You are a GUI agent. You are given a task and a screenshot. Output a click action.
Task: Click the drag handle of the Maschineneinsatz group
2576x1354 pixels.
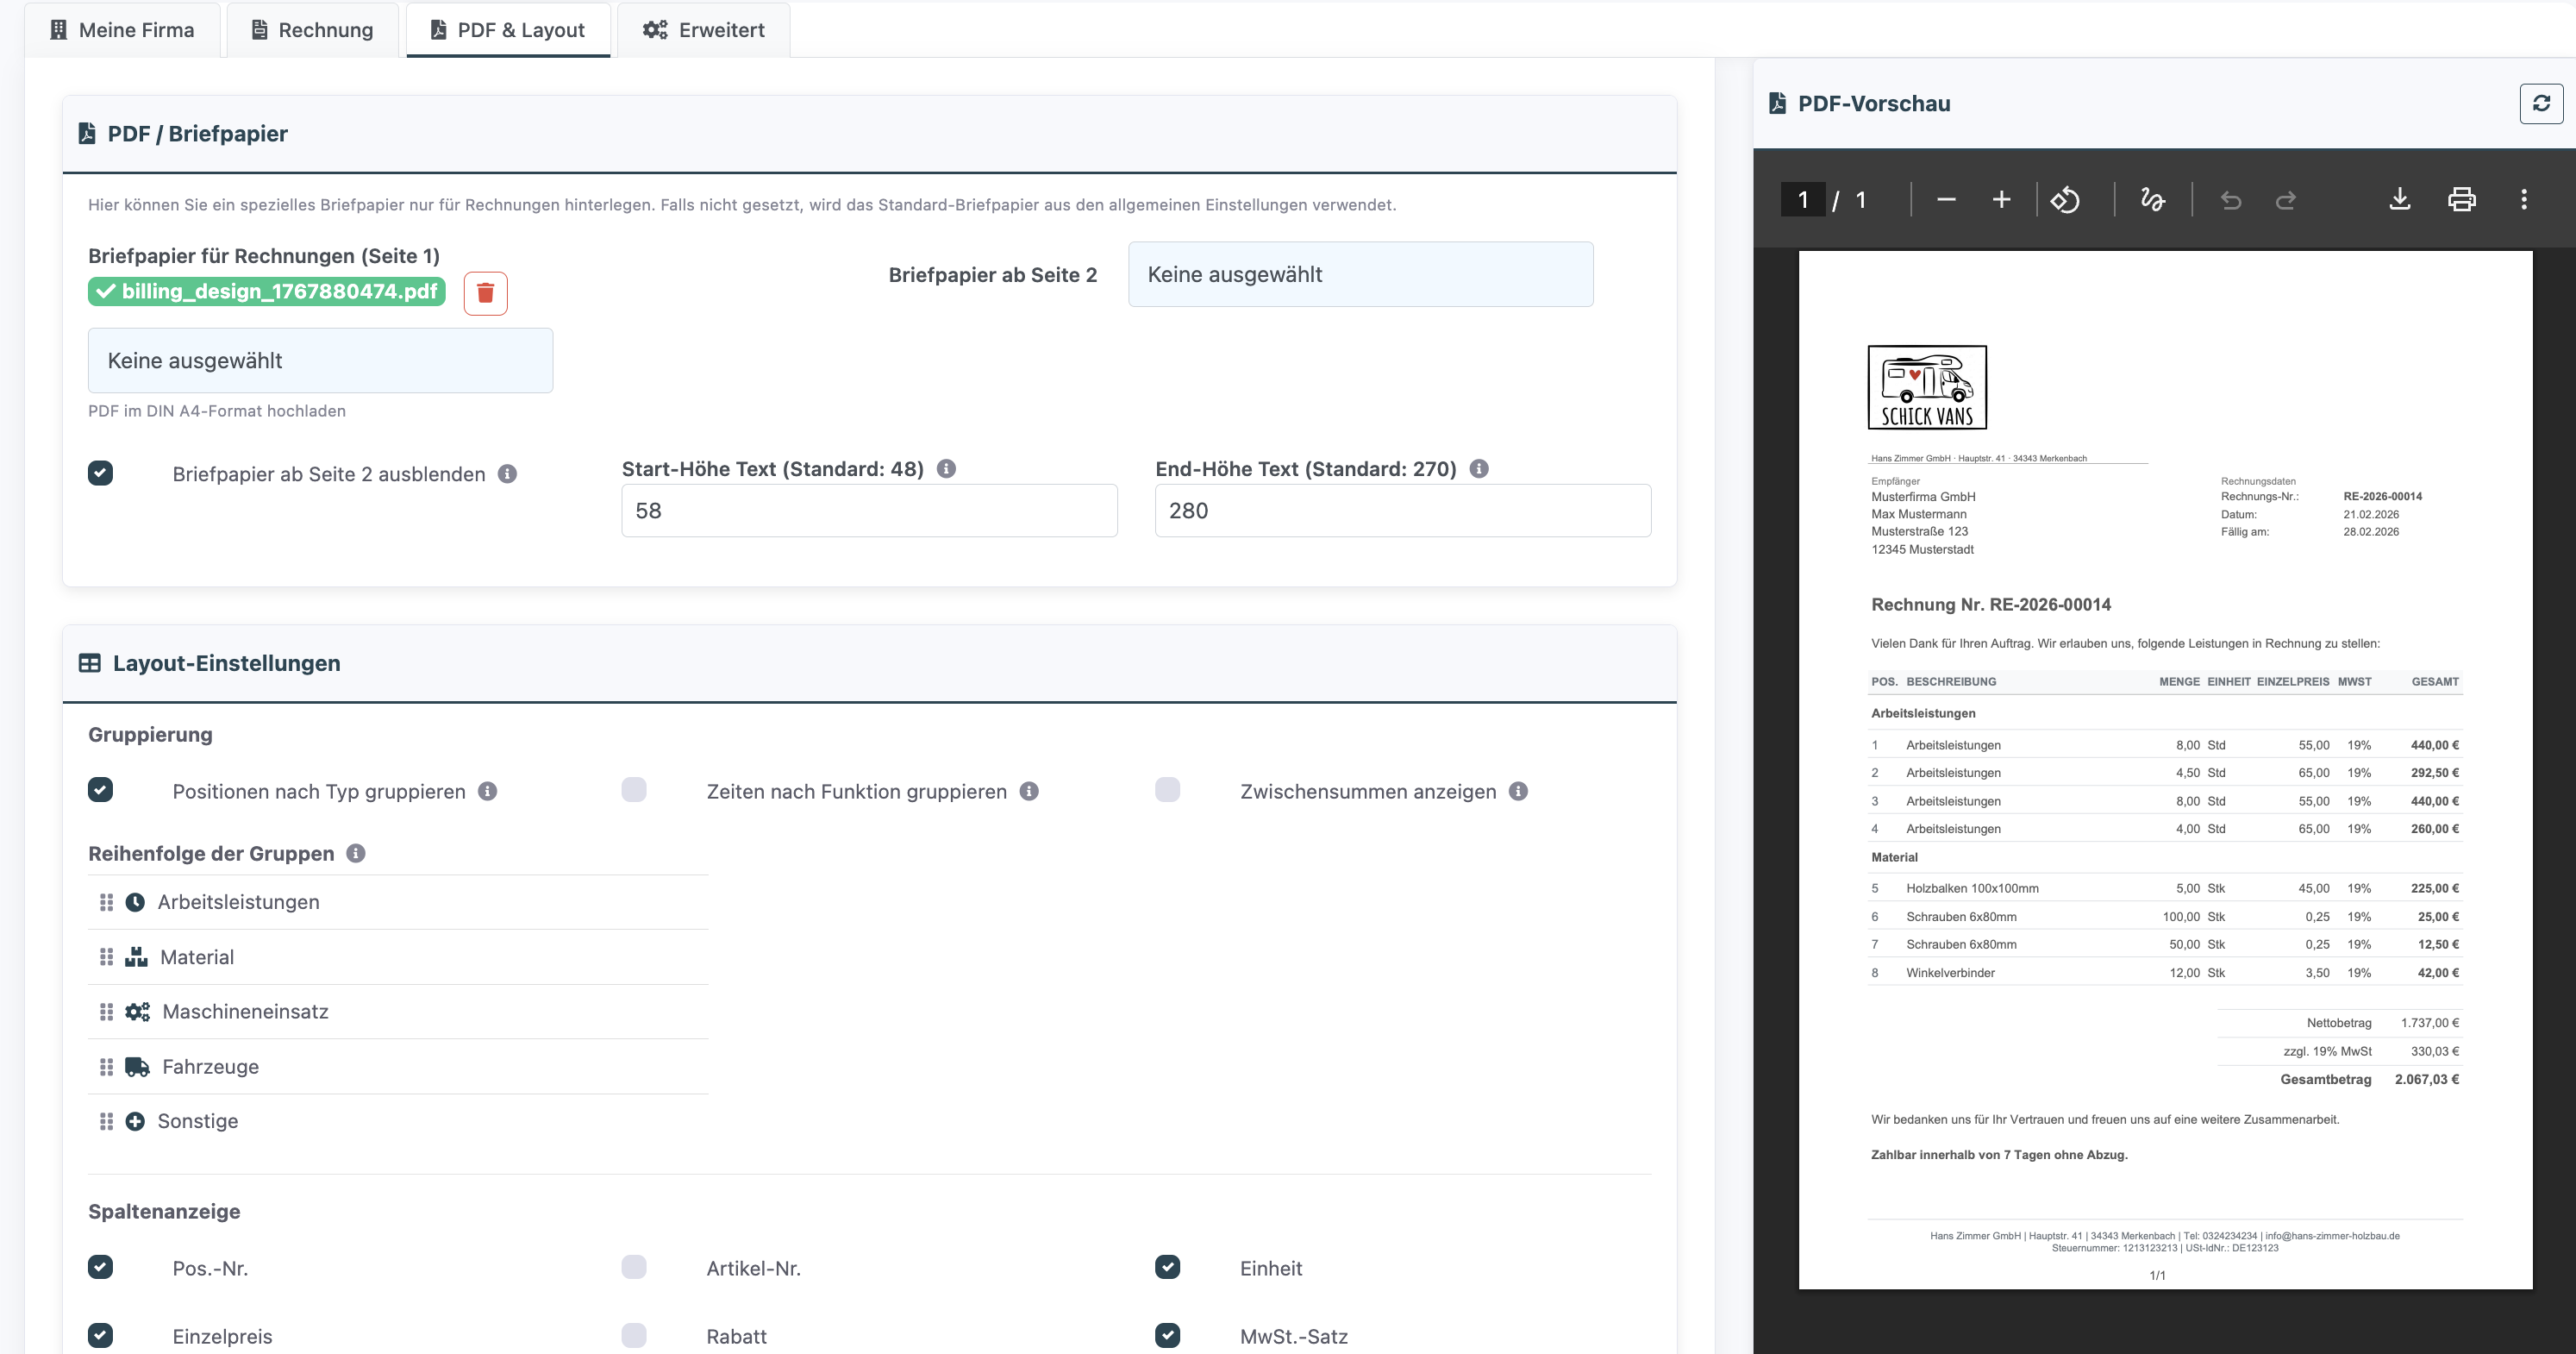point(106,1012)
